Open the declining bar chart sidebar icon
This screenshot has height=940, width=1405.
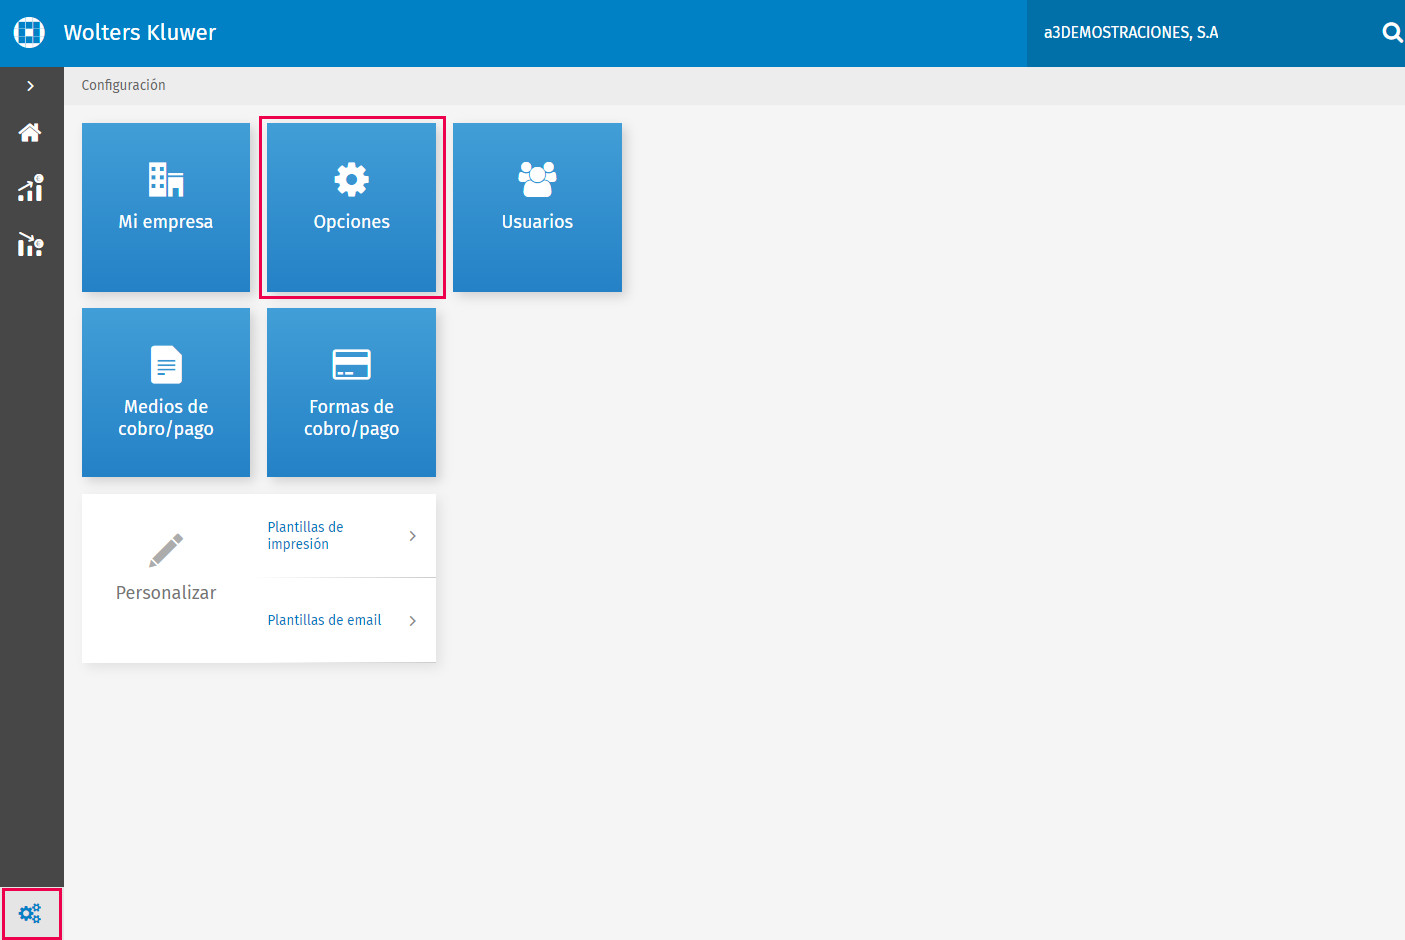(x=31, y=244)
